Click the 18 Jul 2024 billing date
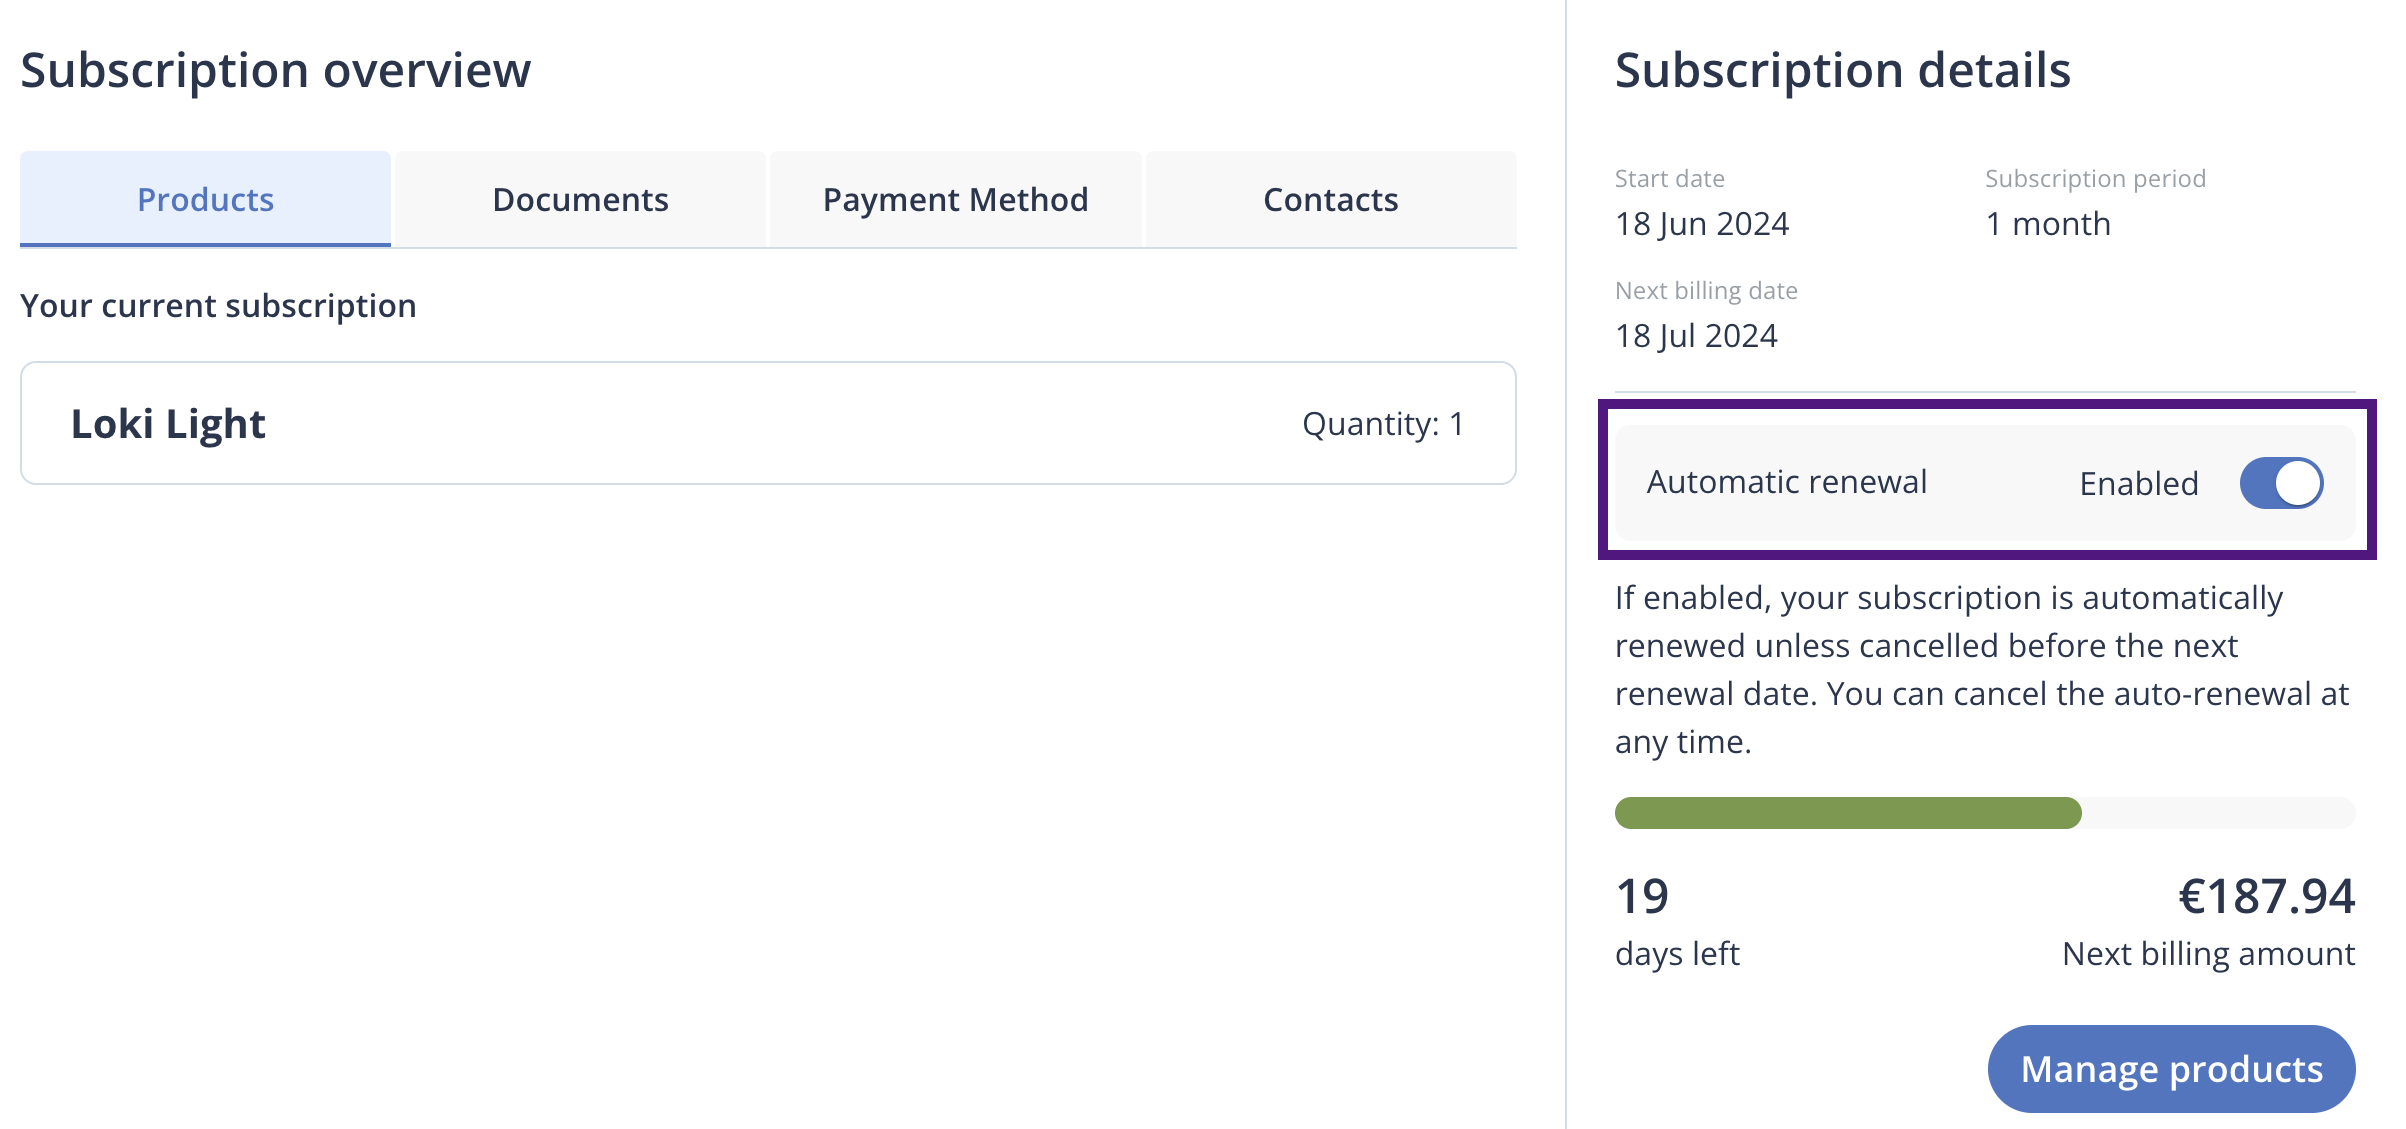This screenshot has width=2406, height=1129. (1696, 336)
